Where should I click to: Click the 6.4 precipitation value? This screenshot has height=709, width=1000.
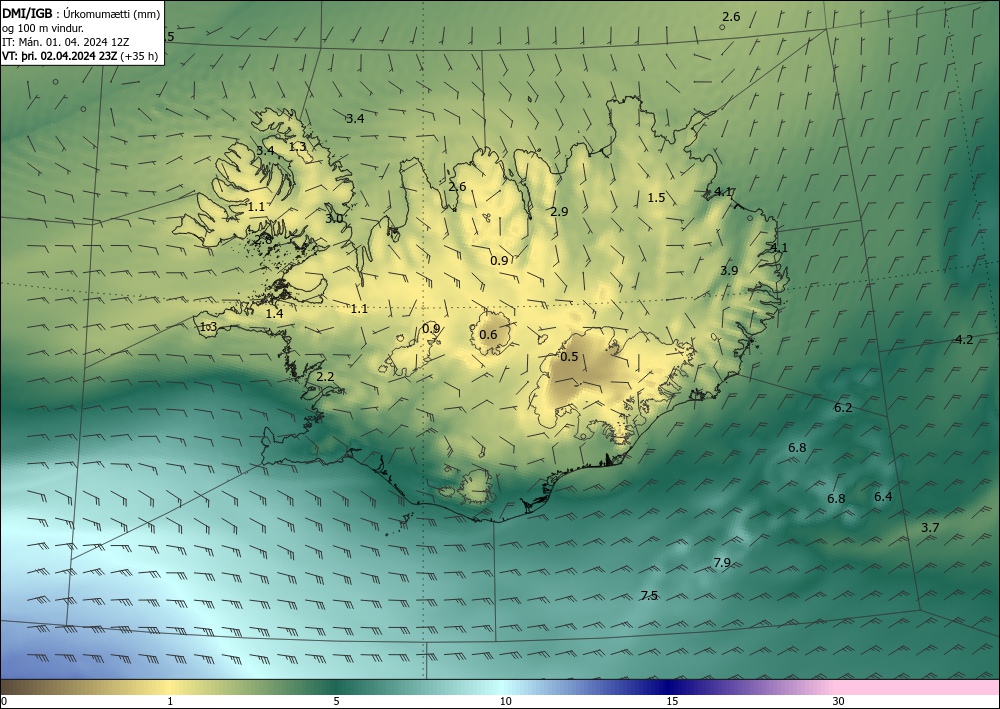point(883,497)
